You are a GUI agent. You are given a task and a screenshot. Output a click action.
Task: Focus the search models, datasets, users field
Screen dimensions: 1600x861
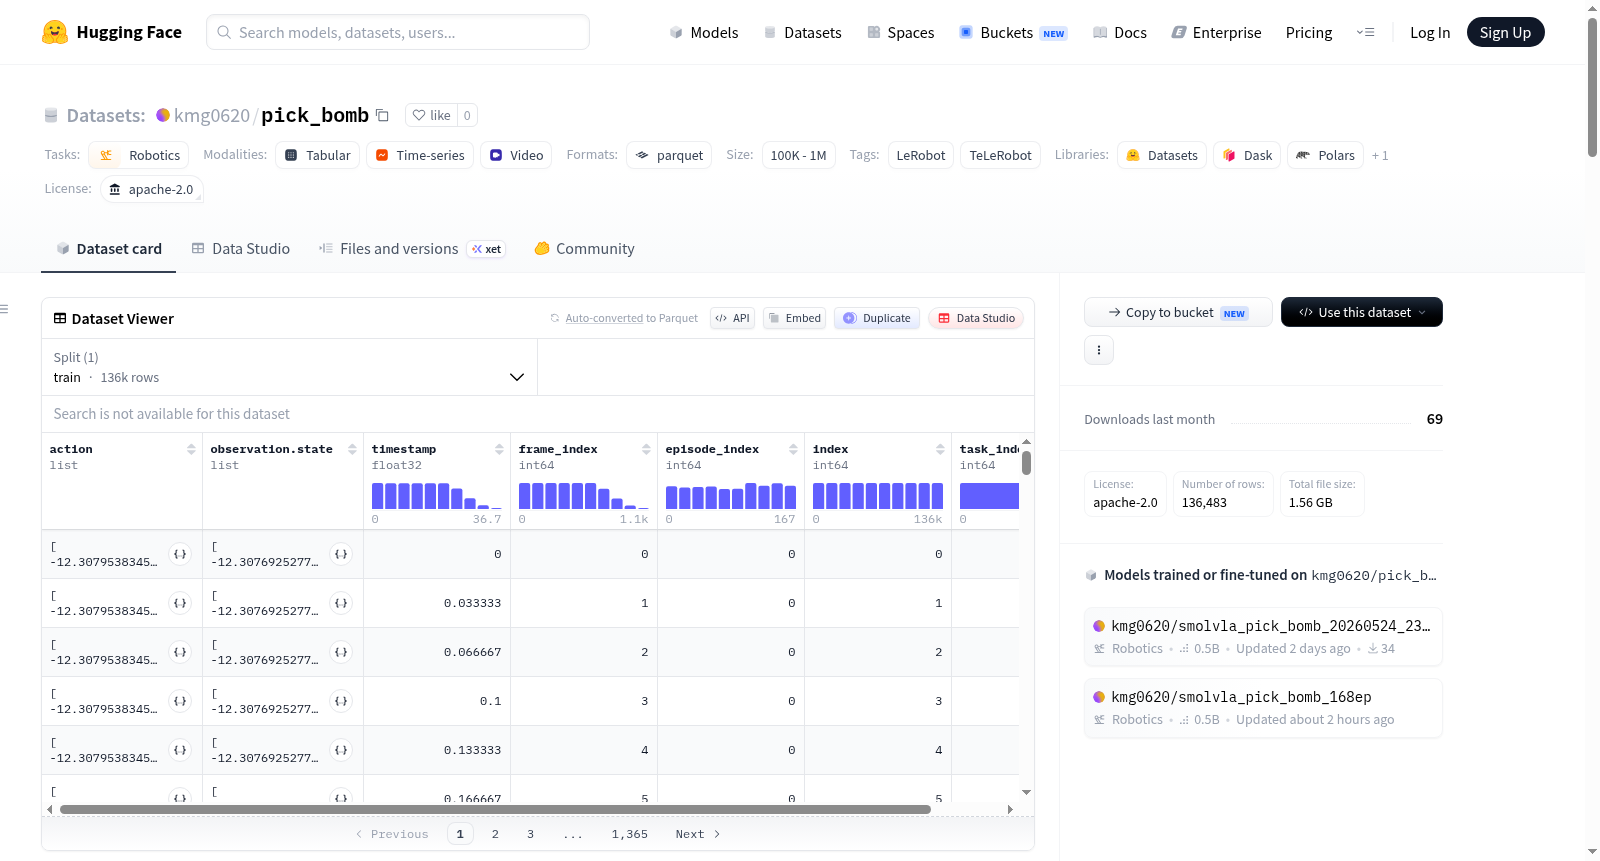(x=398, y=32)
